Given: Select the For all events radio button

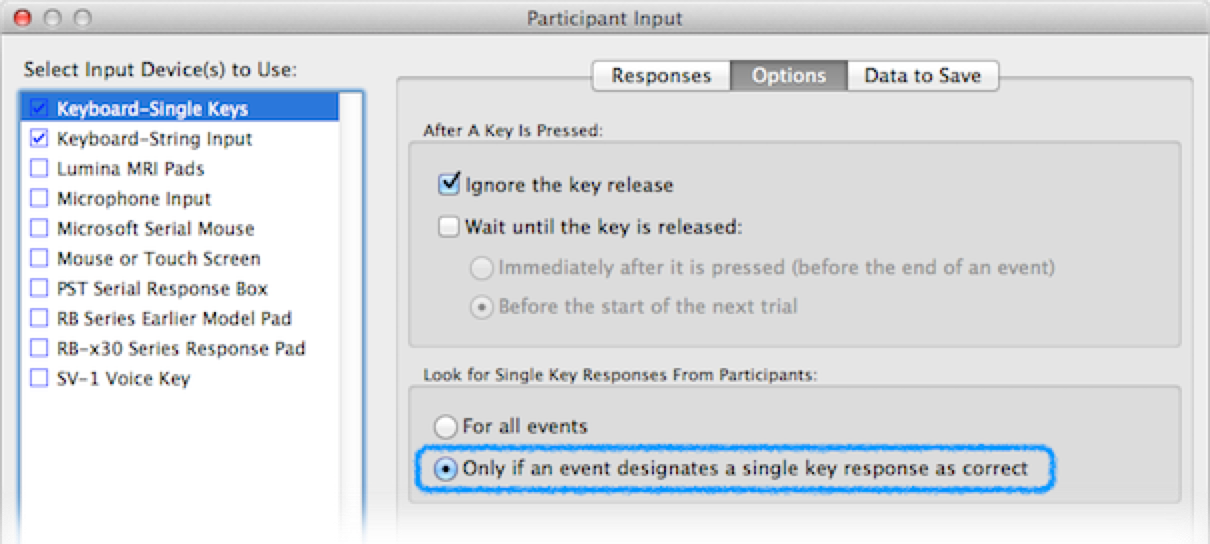Looking at the screenshot, I should tap(446, 427).
